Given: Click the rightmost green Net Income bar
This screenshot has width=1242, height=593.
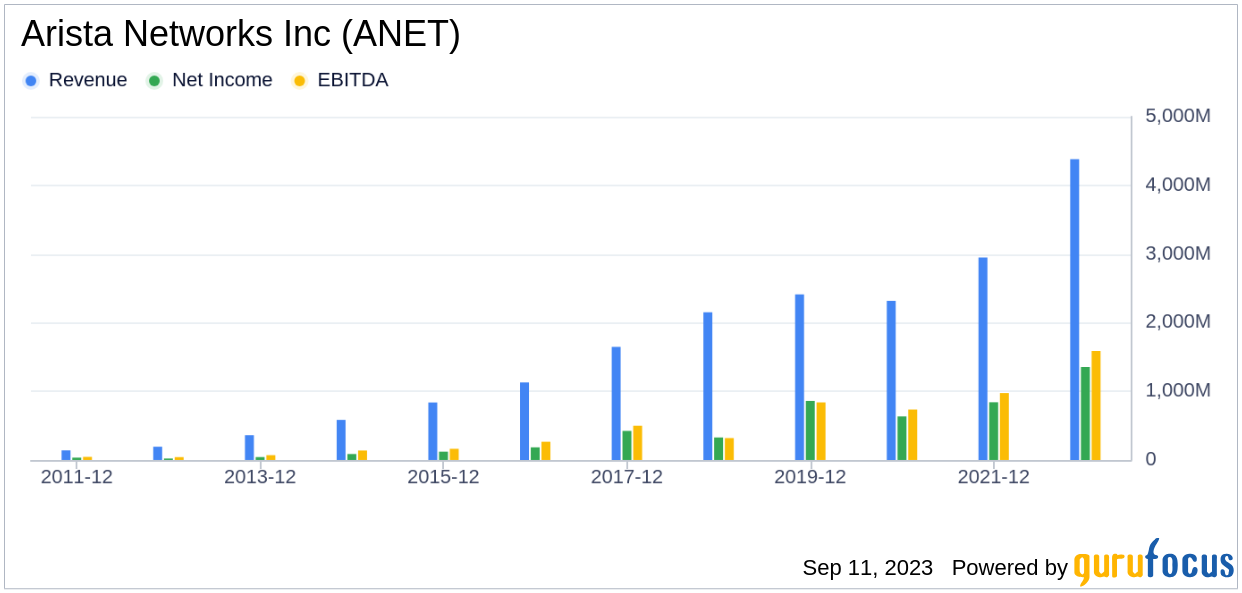Looking at the screenshot, I should (x=1085, y=413).
